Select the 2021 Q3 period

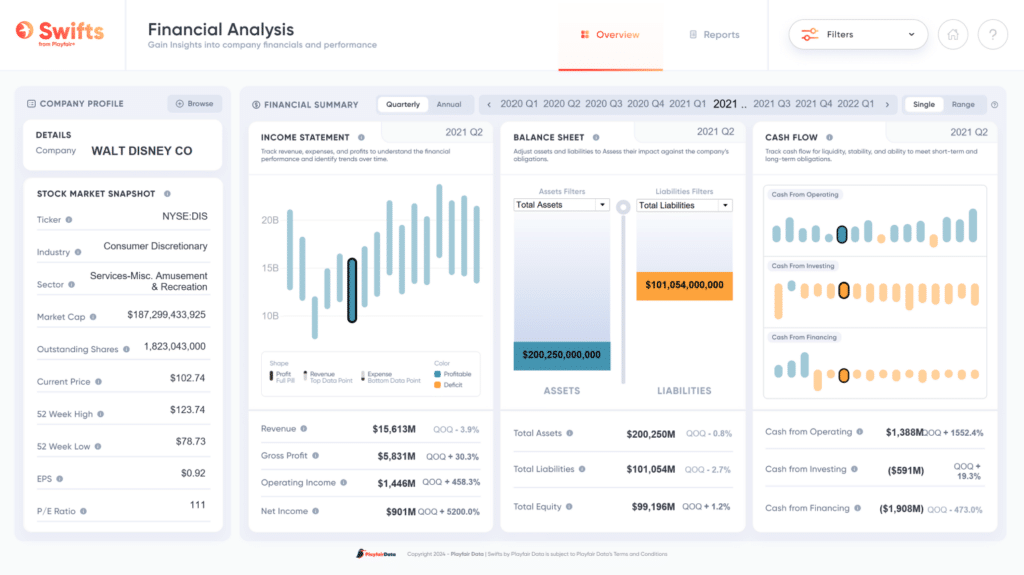click(771, 104)
